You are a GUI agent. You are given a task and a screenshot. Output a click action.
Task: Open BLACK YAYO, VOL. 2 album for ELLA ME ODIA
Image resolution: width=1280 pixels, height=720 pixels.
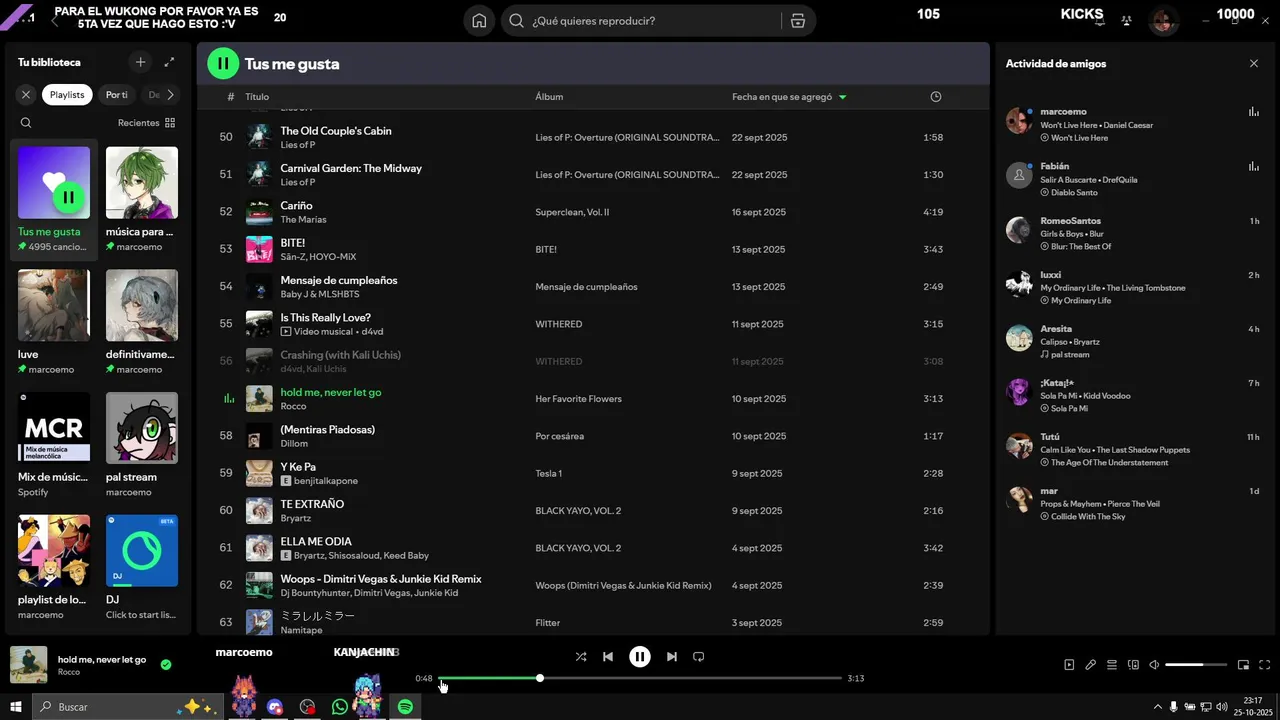click(578, 548)
